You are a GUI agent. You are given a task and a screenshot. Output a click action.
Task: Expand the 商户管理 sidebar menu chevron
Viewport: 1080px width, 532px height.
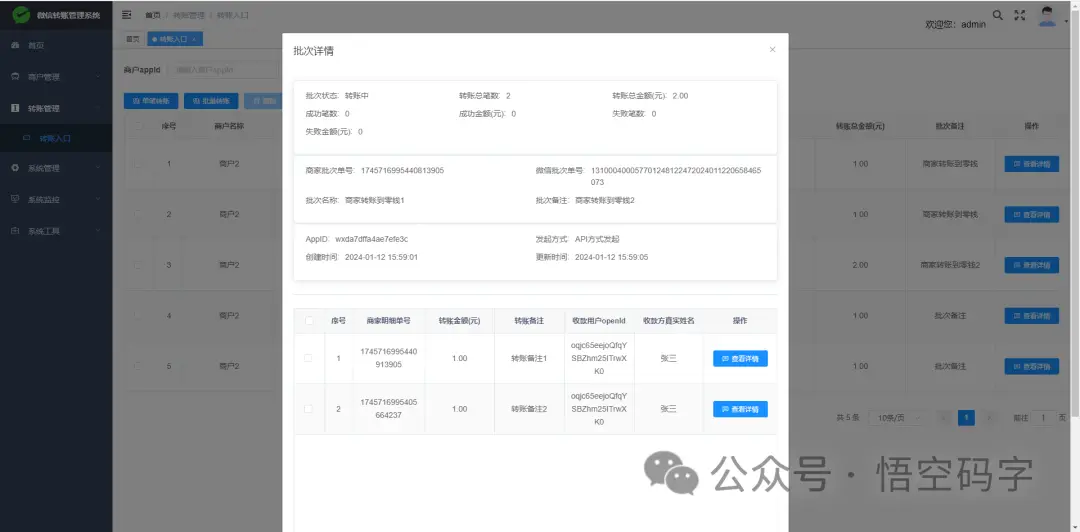click(x=98, y=76)
